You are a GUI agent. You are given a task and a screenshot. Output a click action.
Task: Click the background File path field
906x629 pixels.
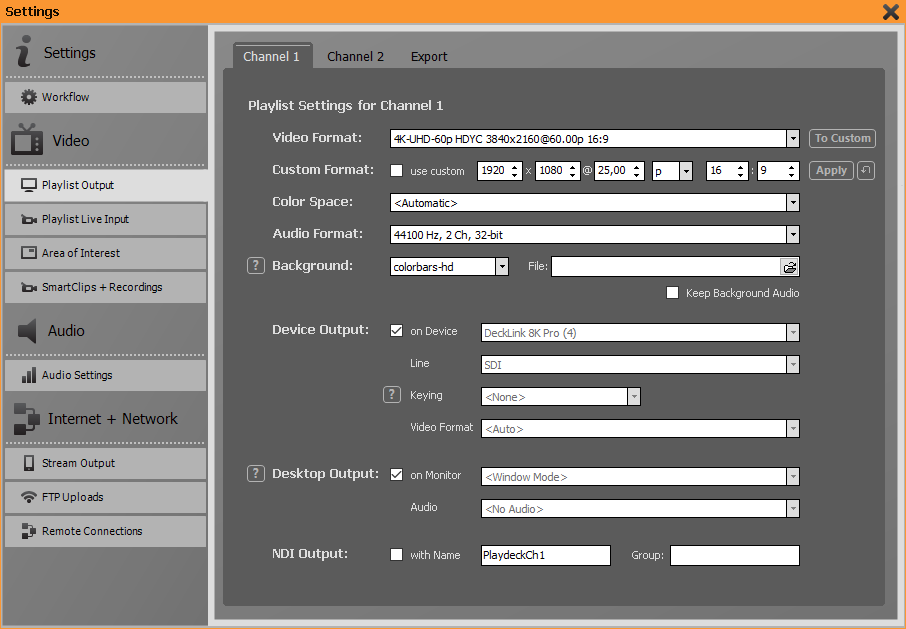point(666,267)
